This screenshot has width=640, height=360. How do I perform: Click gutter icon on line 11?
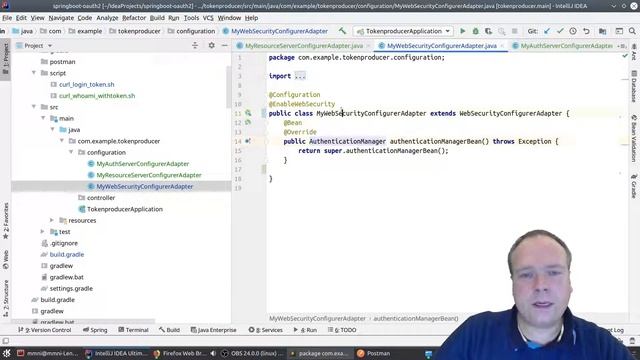point(248,113)
